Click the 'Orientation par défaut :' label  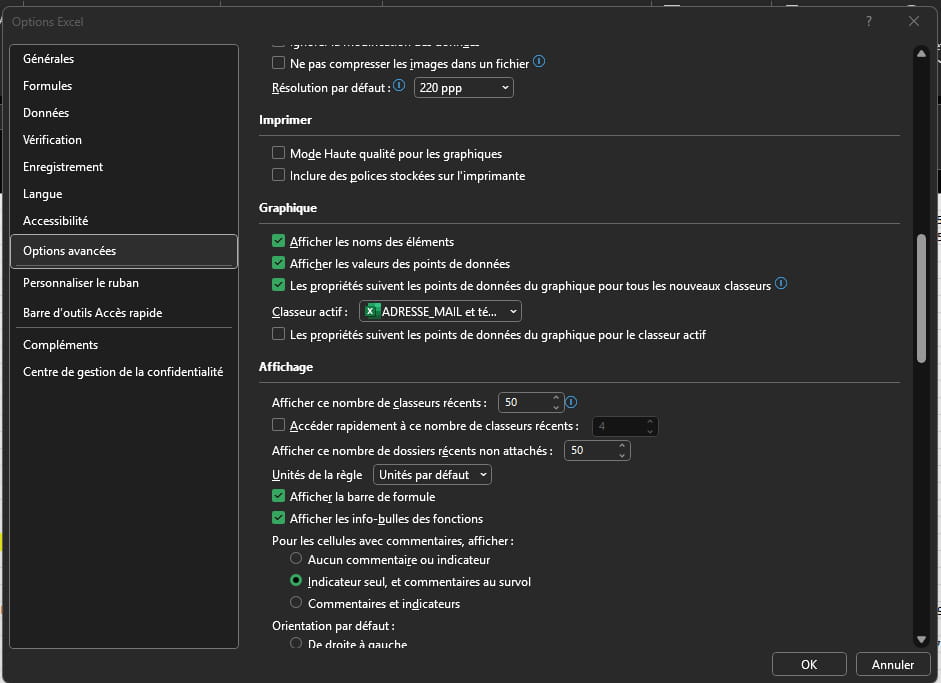pyautogui.click(x=333, y=625)
